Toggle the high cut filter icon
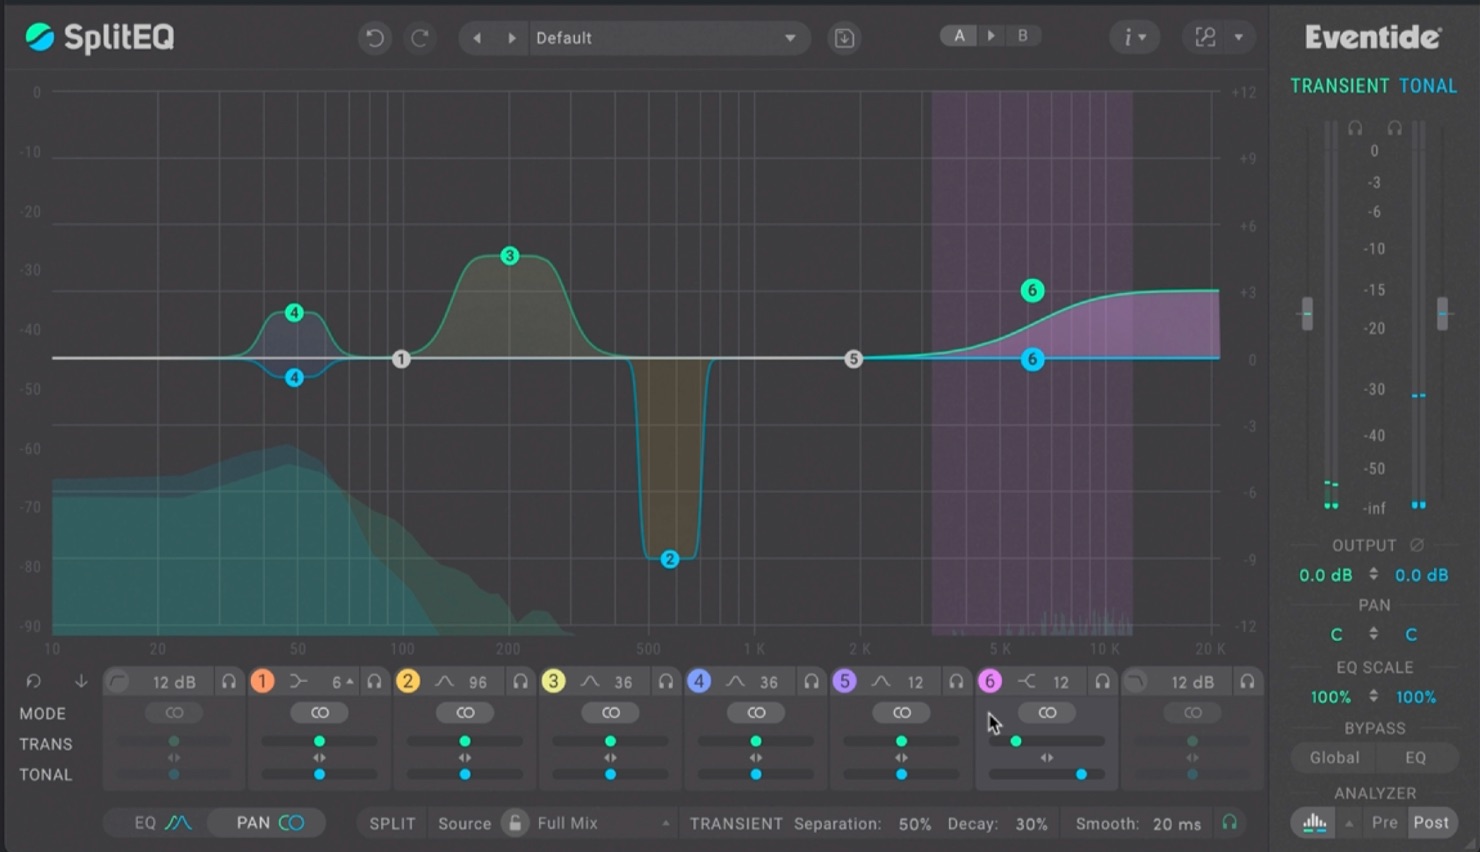1480x852 pixels. pos(1136,682)
